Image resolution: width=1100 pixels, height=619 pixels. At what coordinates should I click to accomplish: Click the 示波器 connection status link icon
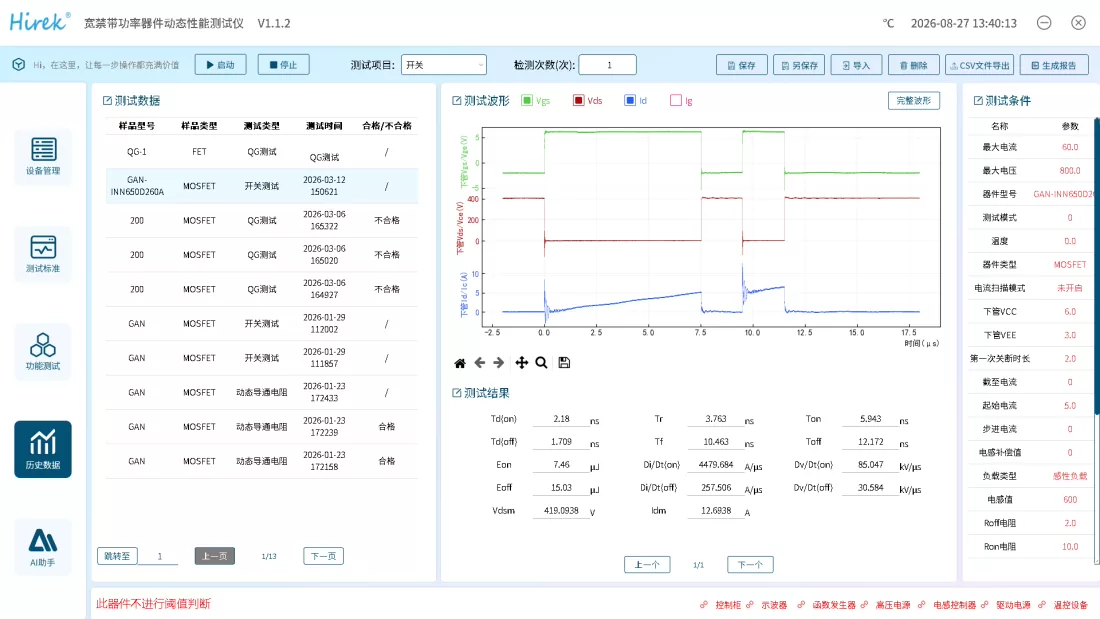coord(750,605)
